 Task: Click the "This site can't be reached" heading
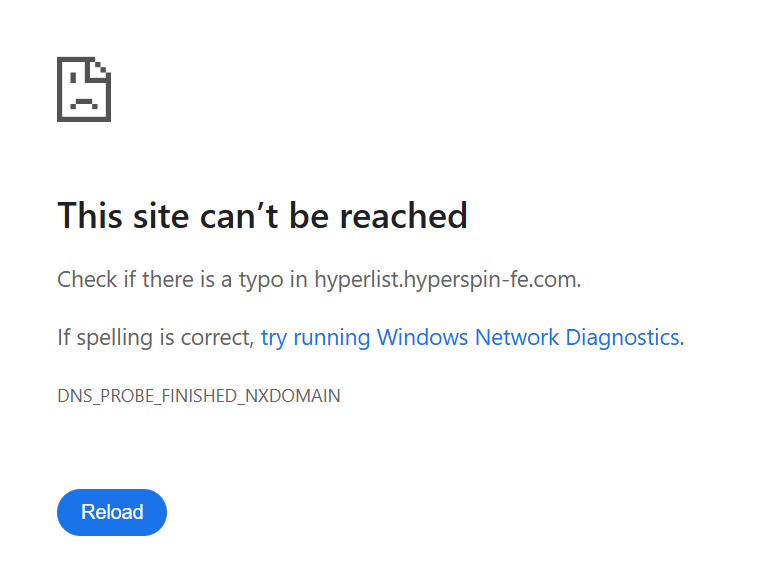[262, 215]
